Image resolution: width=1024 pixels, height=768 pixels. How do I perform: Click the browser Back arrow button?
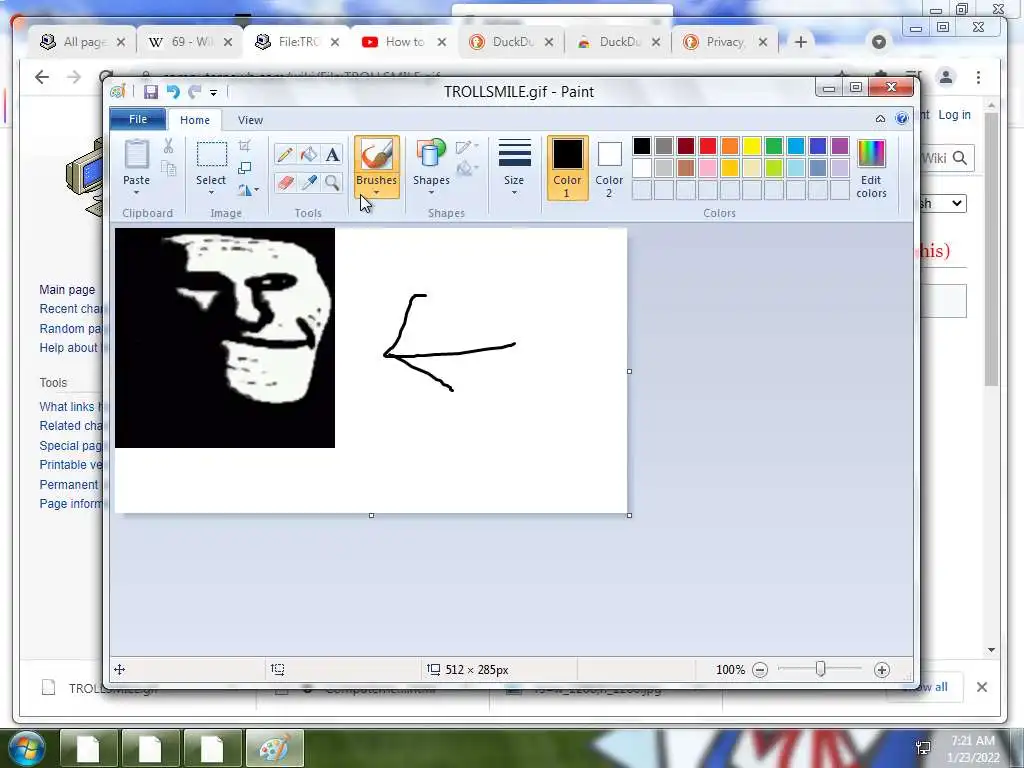(x=42, y=77)
